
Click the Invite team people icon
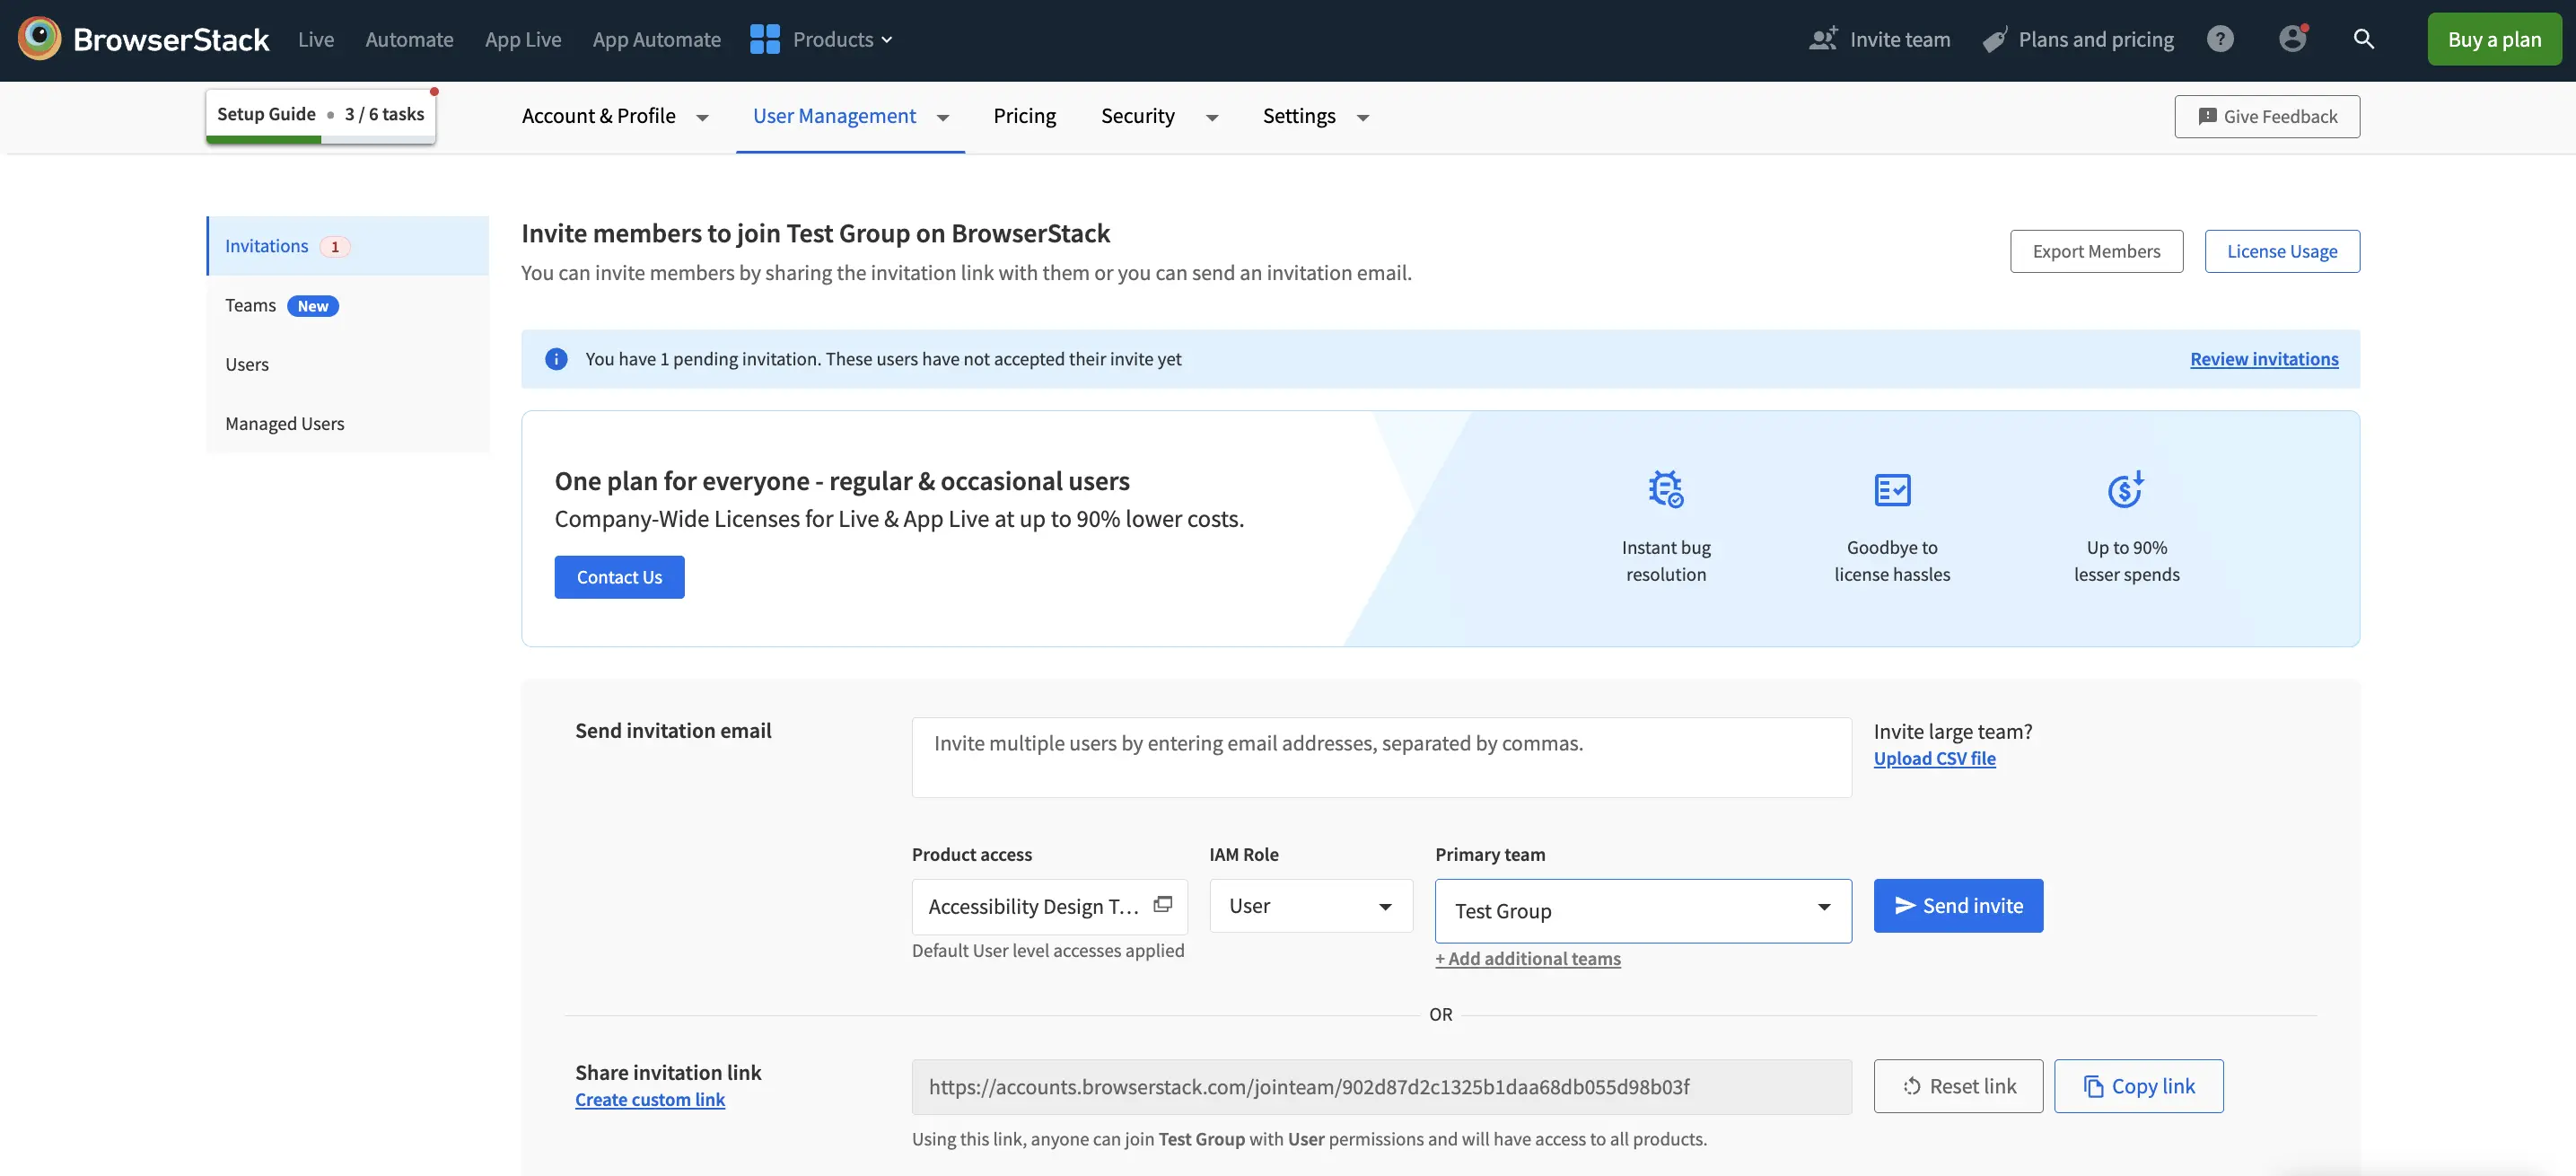click(1823, 39)
